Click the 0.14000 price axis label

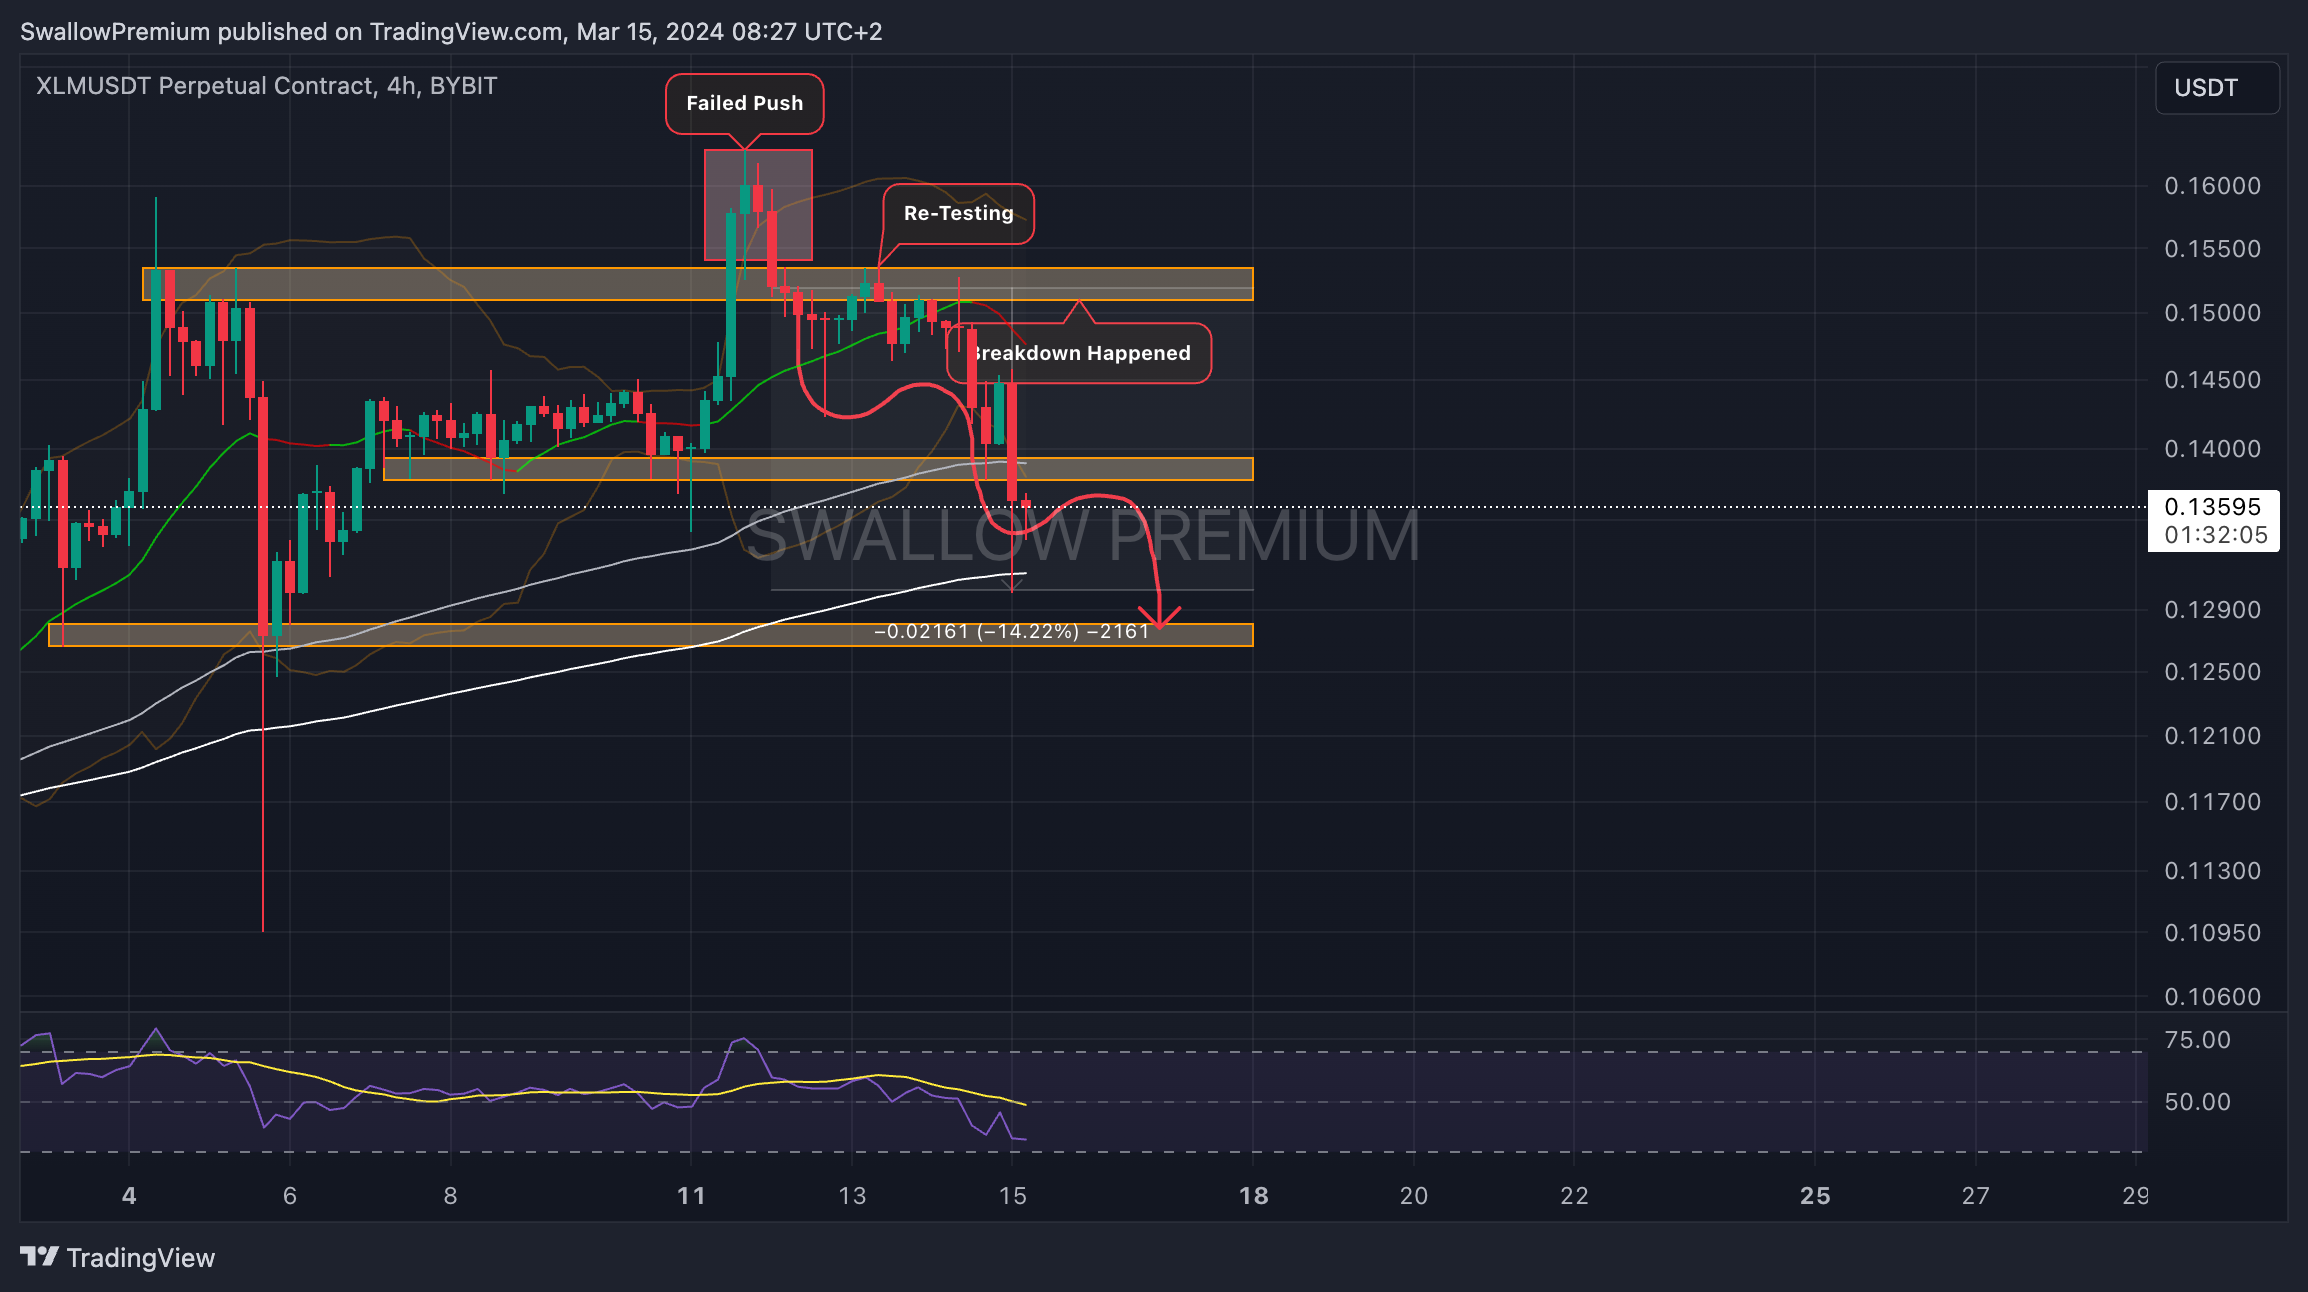coord(2212,449)
